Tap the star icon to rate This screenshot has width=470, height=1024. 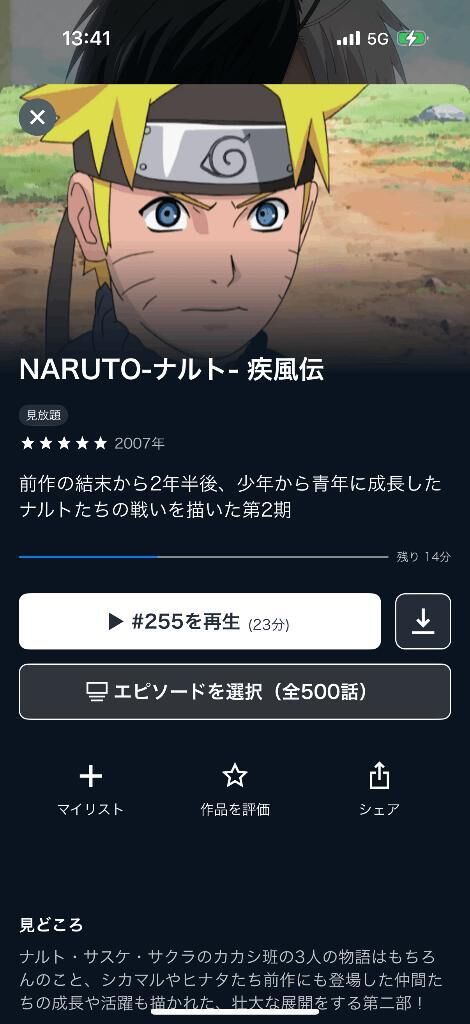[235, 776]
